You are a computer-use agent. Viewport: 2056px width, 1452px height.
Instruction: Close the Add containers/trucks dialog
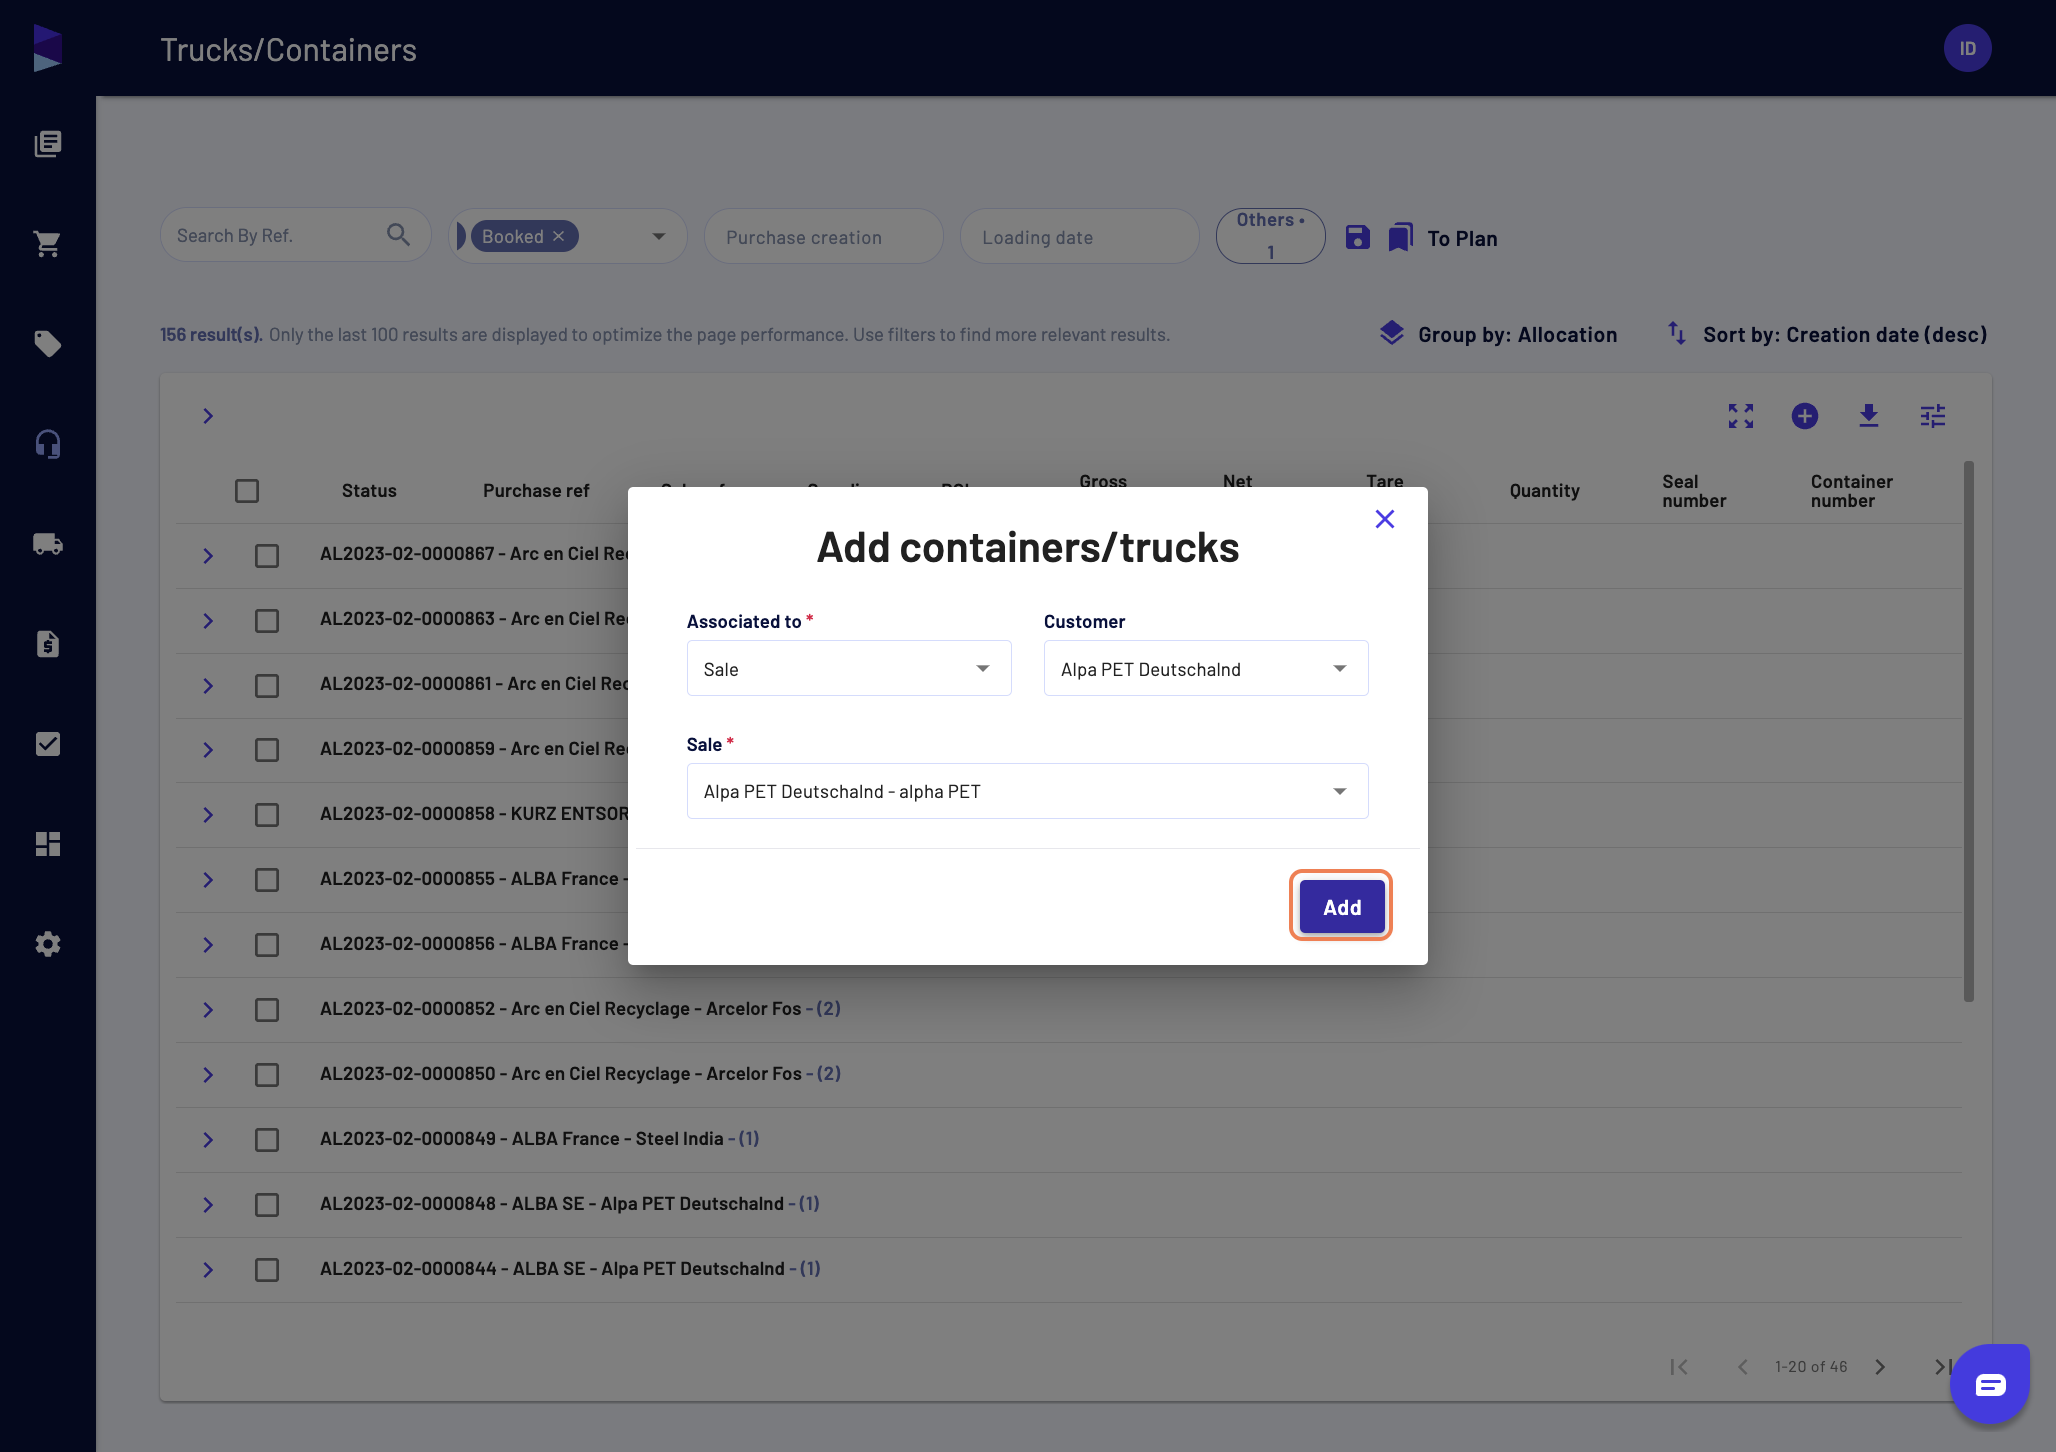pos(1384,519)
